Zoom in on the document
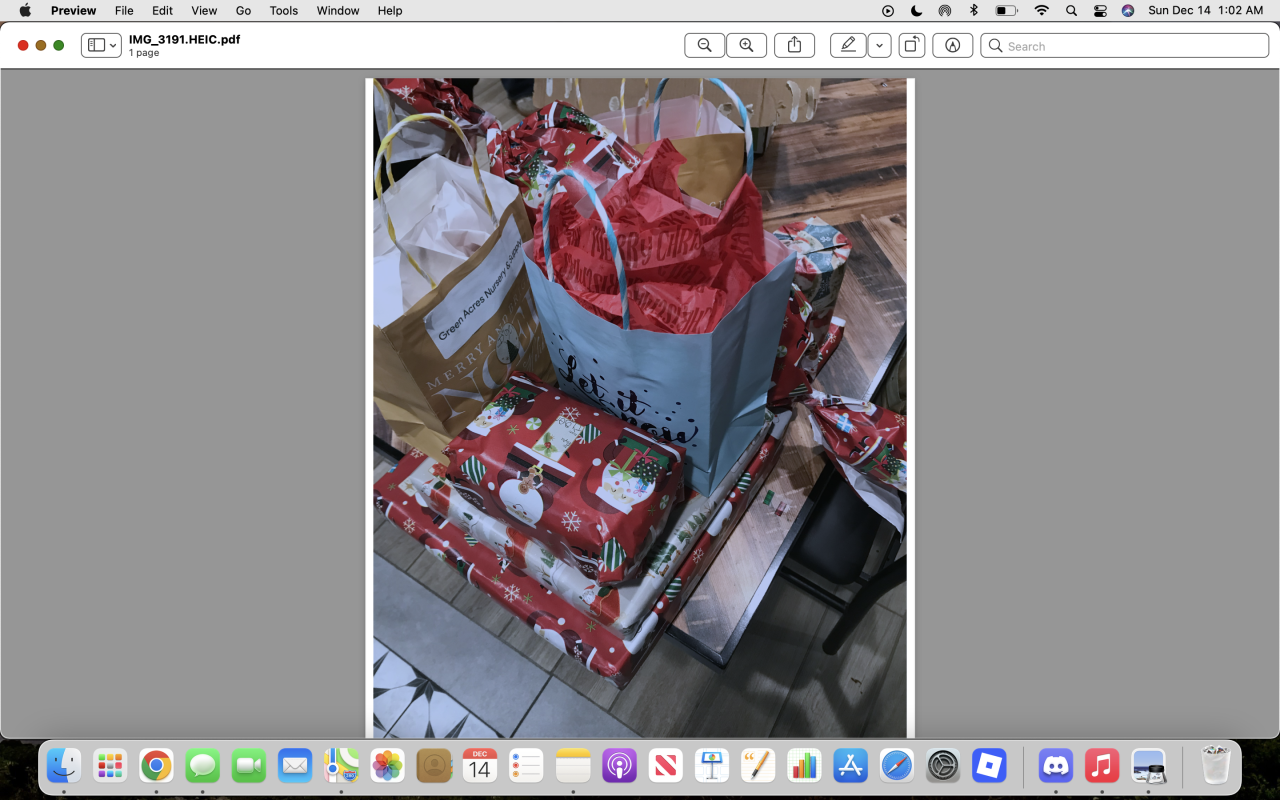Screen dimensions: 1280x800 (746, 46)
